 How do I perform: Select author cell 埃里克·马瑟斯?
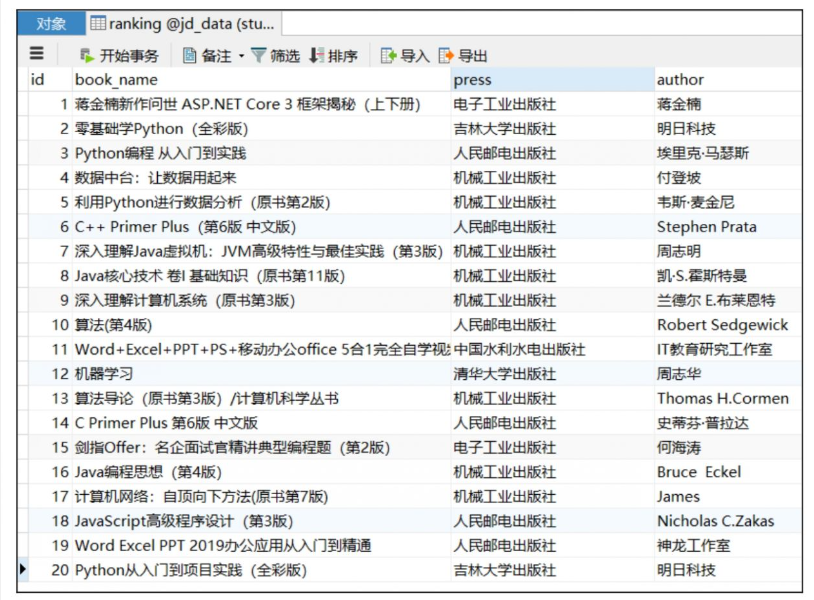(x=728, y=153)
